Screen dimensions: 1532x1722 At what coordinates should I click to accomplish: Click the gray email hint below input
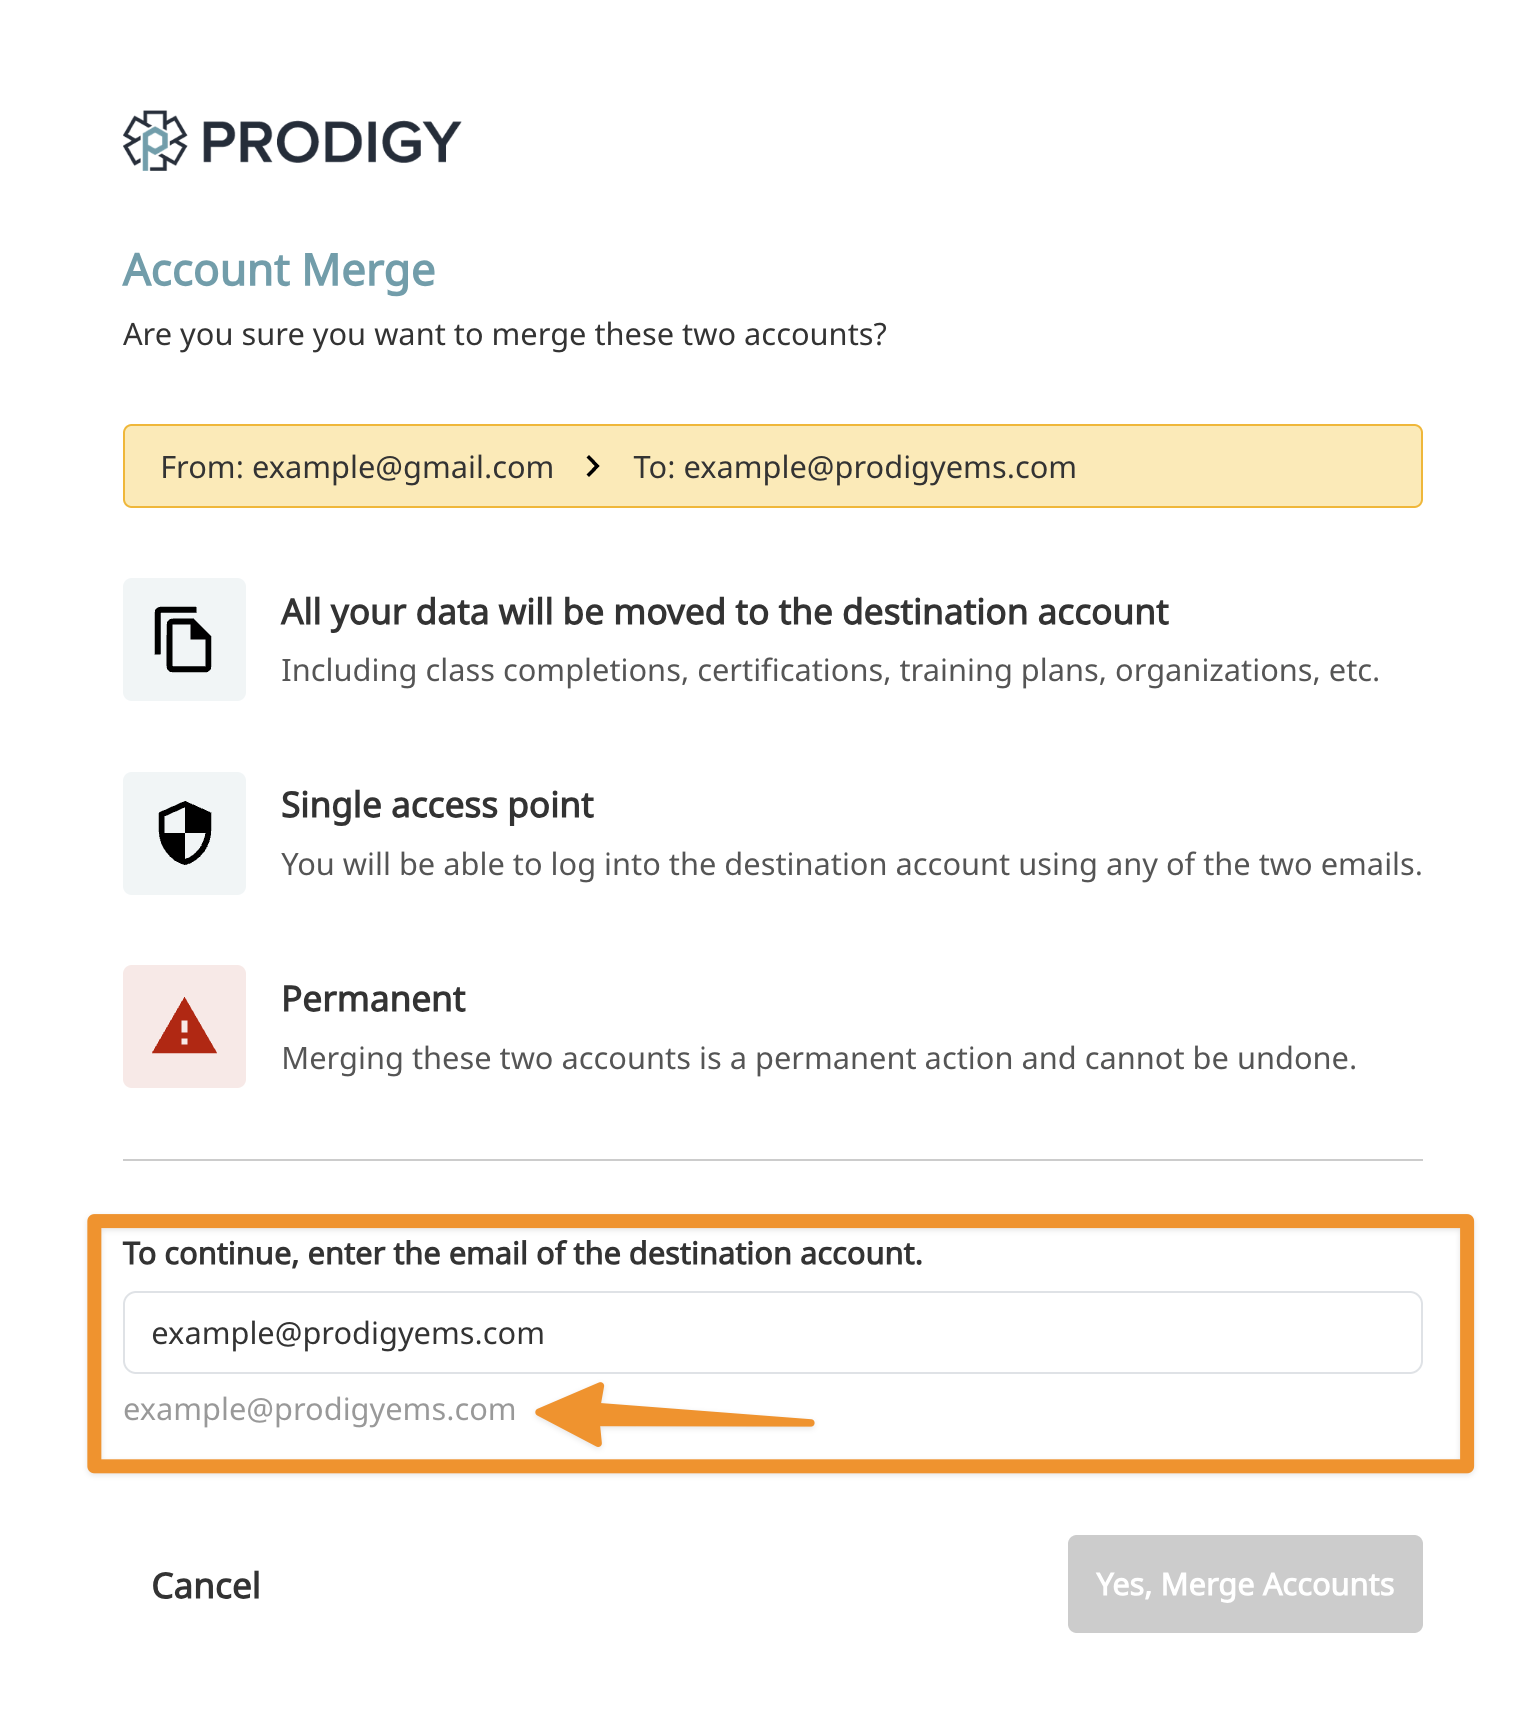(x=319, y=1409)
